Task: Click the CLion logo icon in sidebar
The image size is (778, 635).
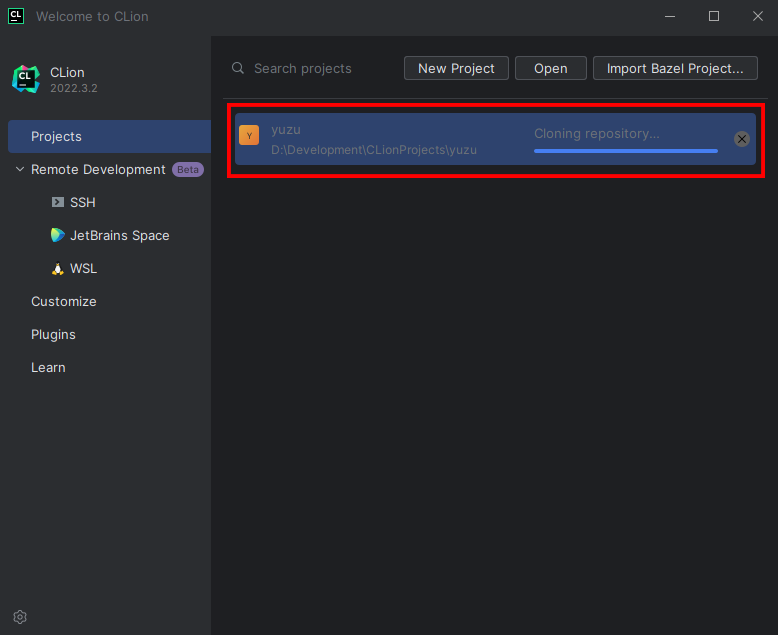Action: pyautogui.click(x=25, y=79)
